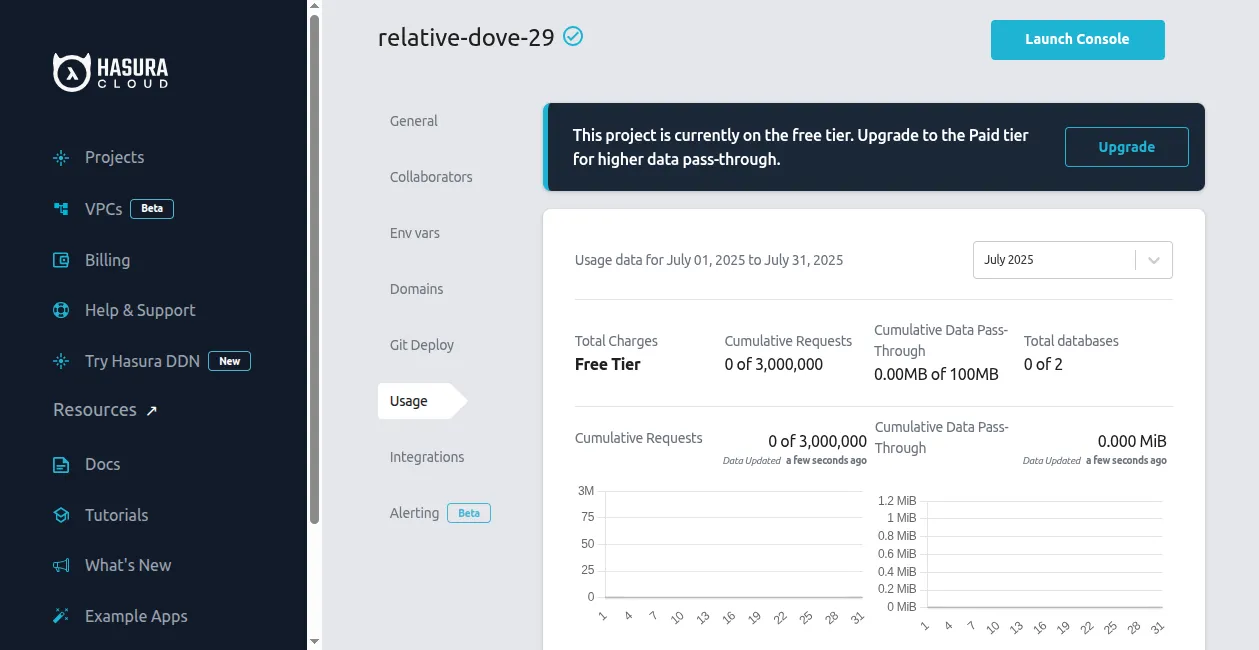Click the Docs document icon

(61, 464)
